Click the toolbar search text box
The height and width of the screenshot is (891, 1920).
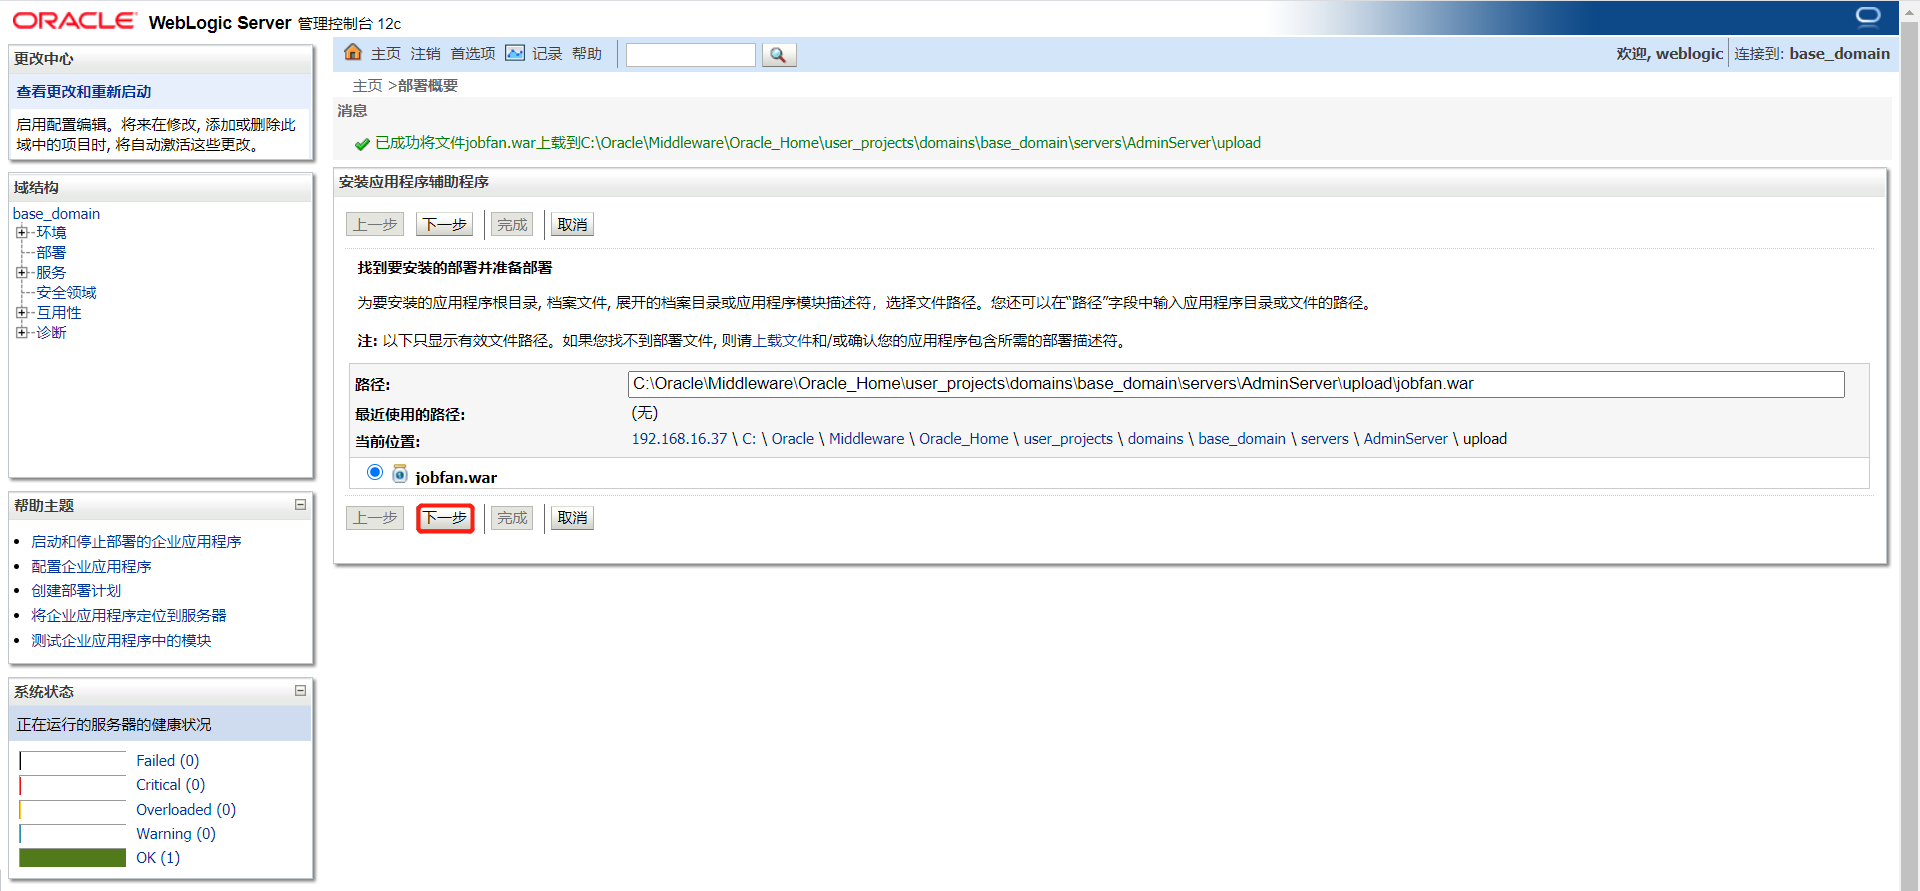click(691, 55)
